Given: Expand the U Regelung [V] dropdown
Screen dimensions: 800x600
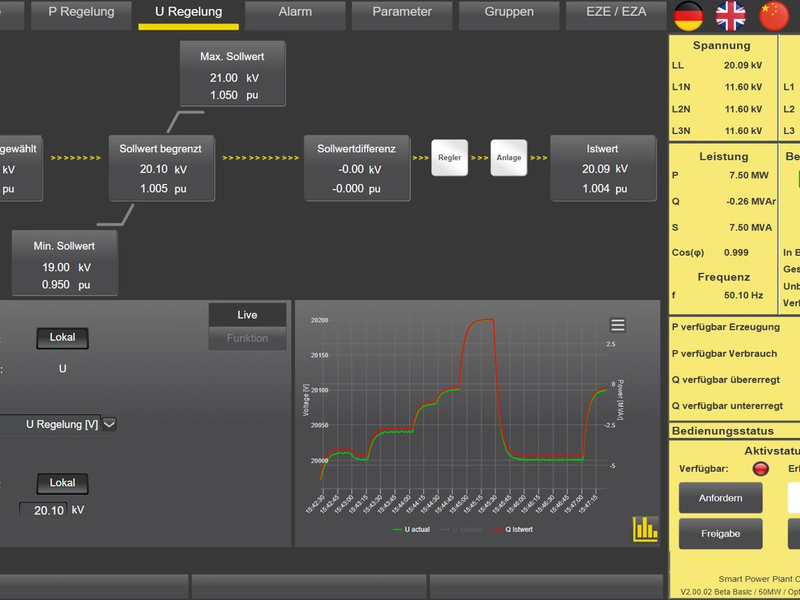Looking at the screenshot, I should click(x=109, y=424).
